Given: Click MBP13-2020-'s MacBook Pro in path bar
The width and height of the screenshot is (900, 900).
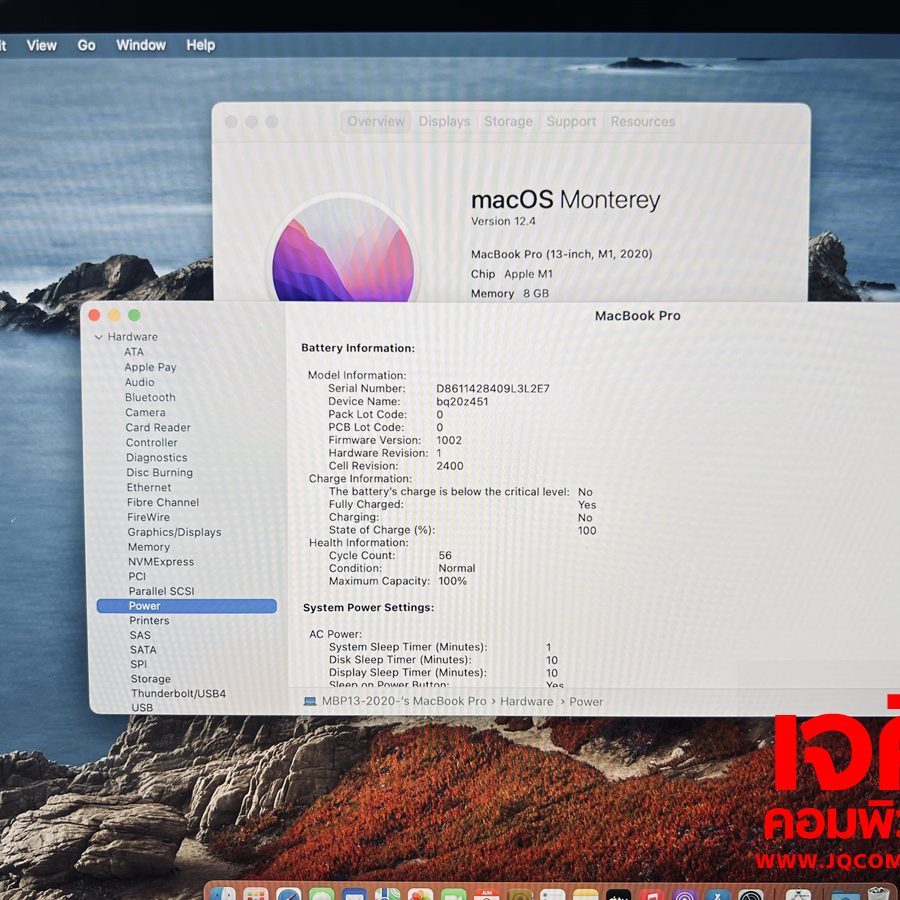Looking at the screenshot, I should pos(404,701).
